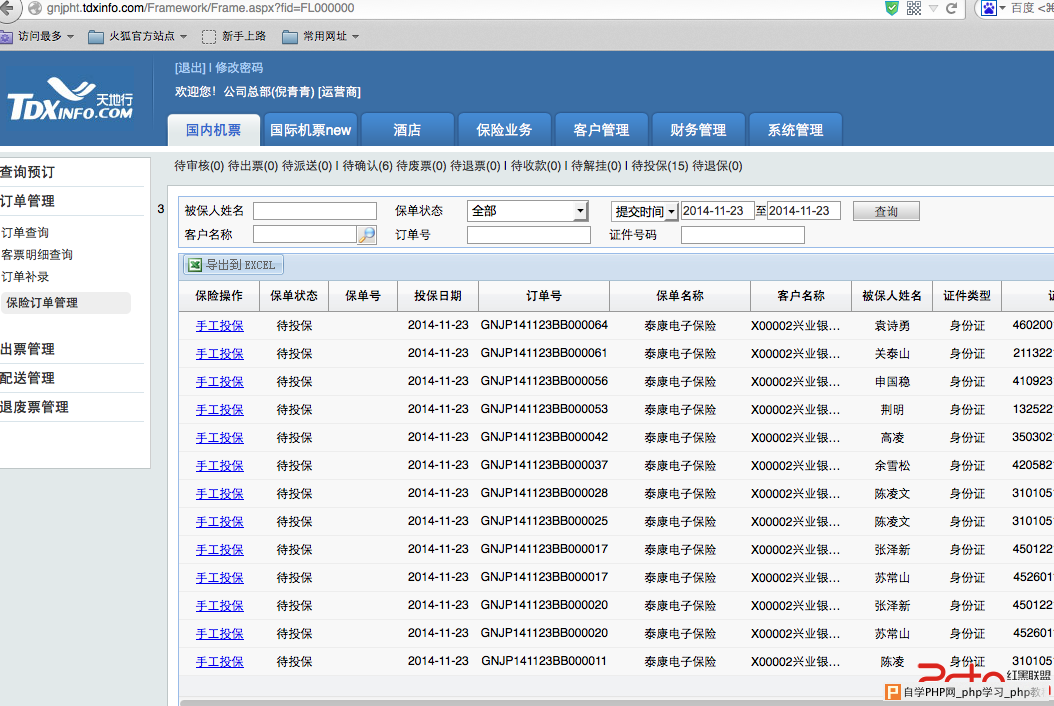The image size is (1054, 706).
Task: Click 手工投保 for order GNJP141123BB000037
Action: tap(220, 466)
